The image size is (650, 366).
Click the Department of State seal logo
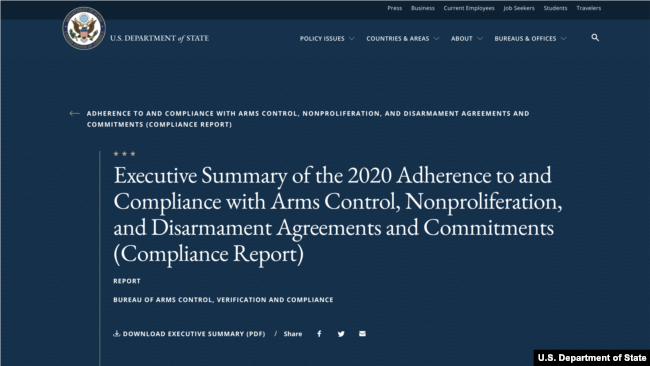click(84, 29)
